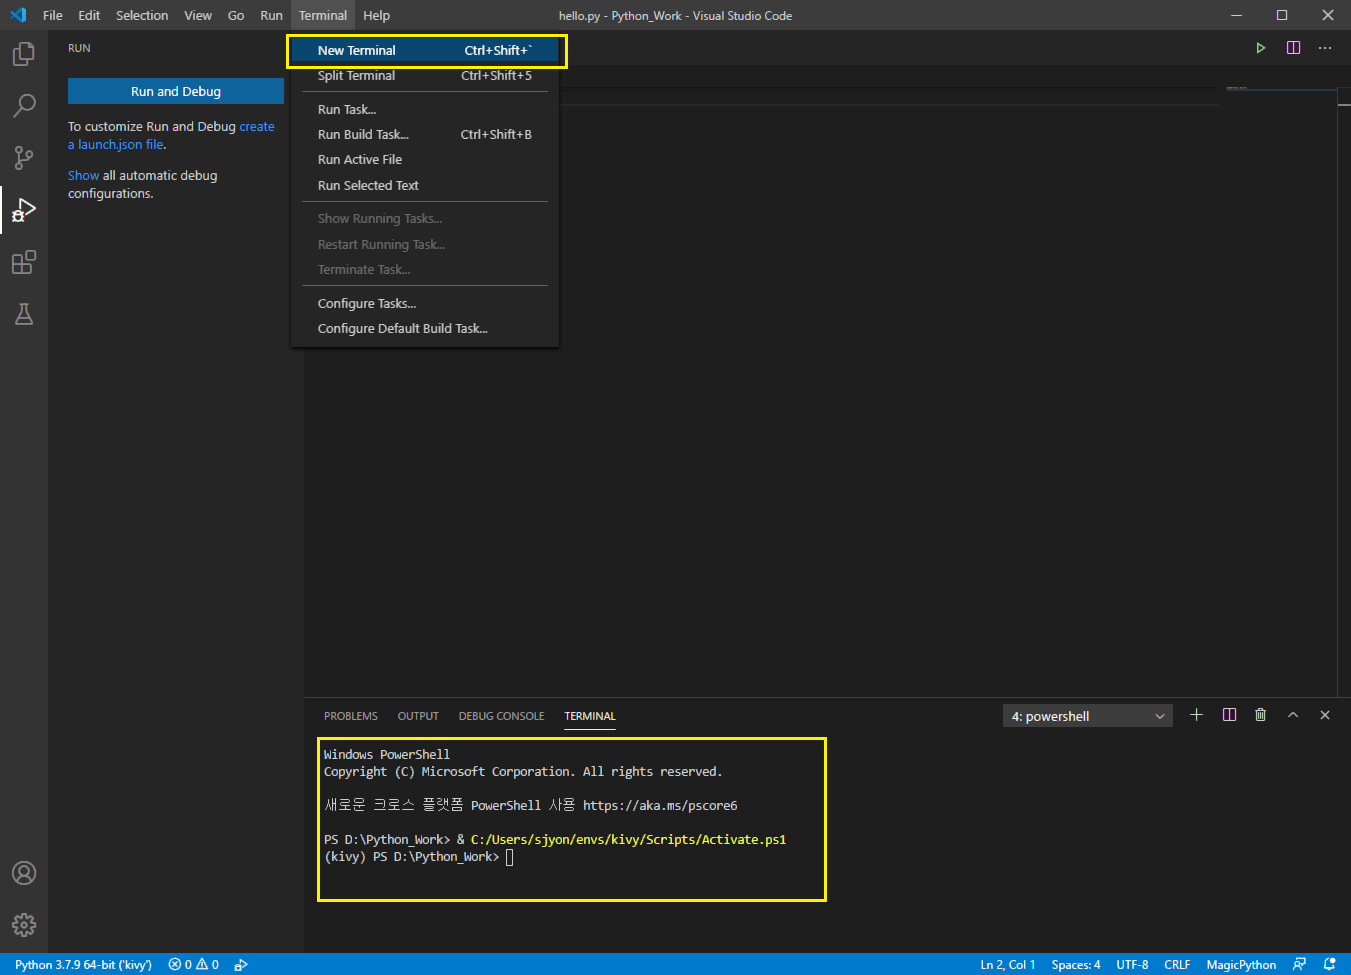Screen dimensions: 1351x975
Task: Open the Search view icon
Action: point(24,106)
